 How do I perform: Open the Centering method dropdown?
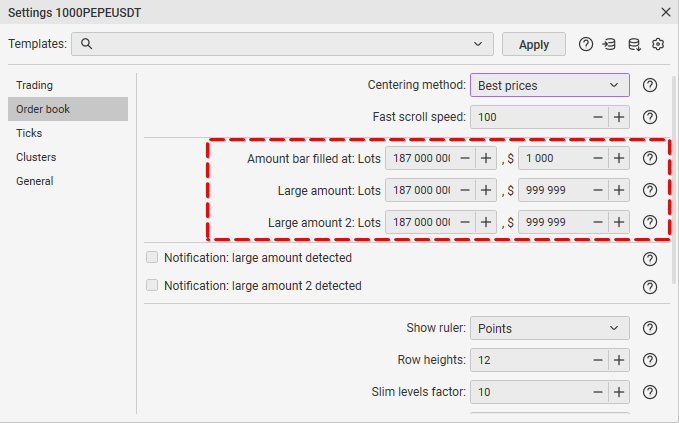click(549, 86)
